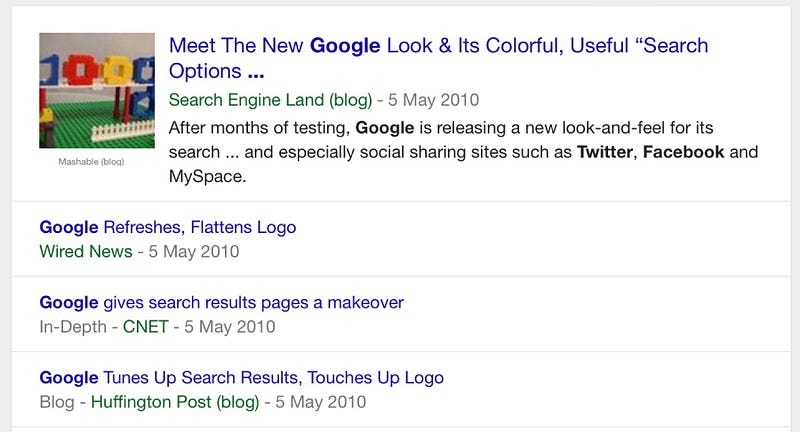Click the After months of testing snippet
800x432 pixels.
[463, 152]
